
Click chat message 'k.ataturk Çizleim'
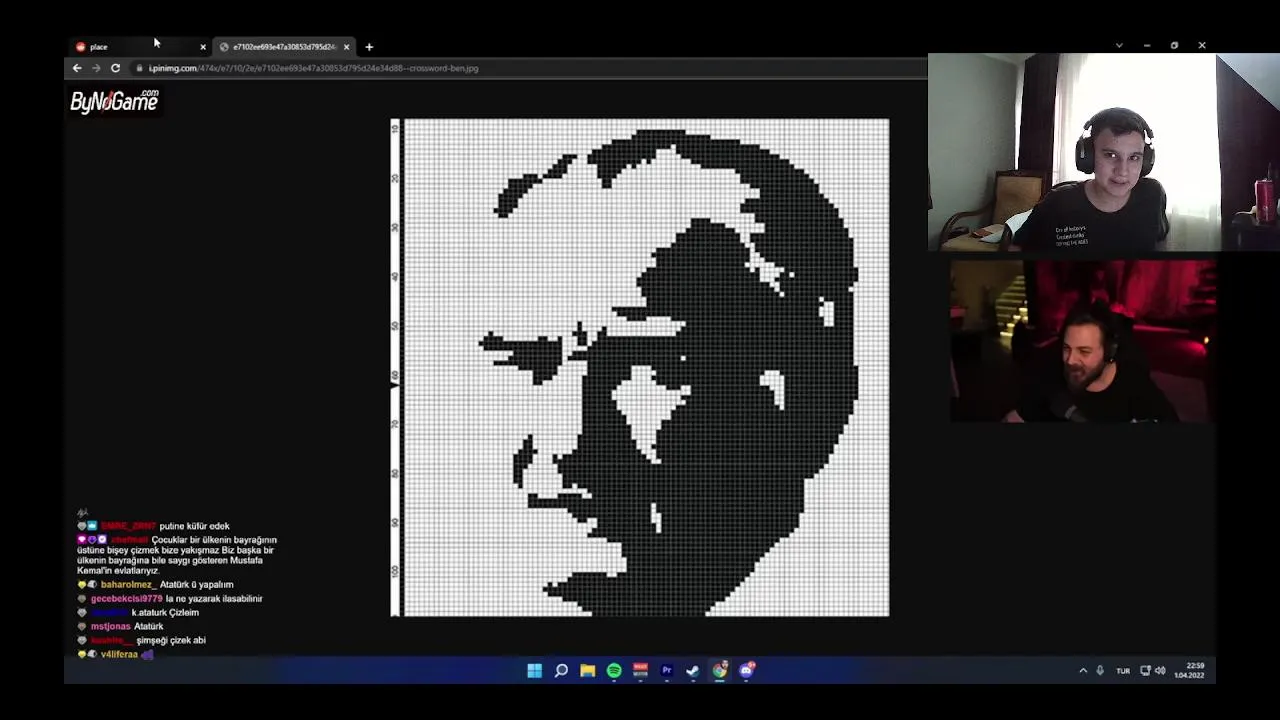165,613
